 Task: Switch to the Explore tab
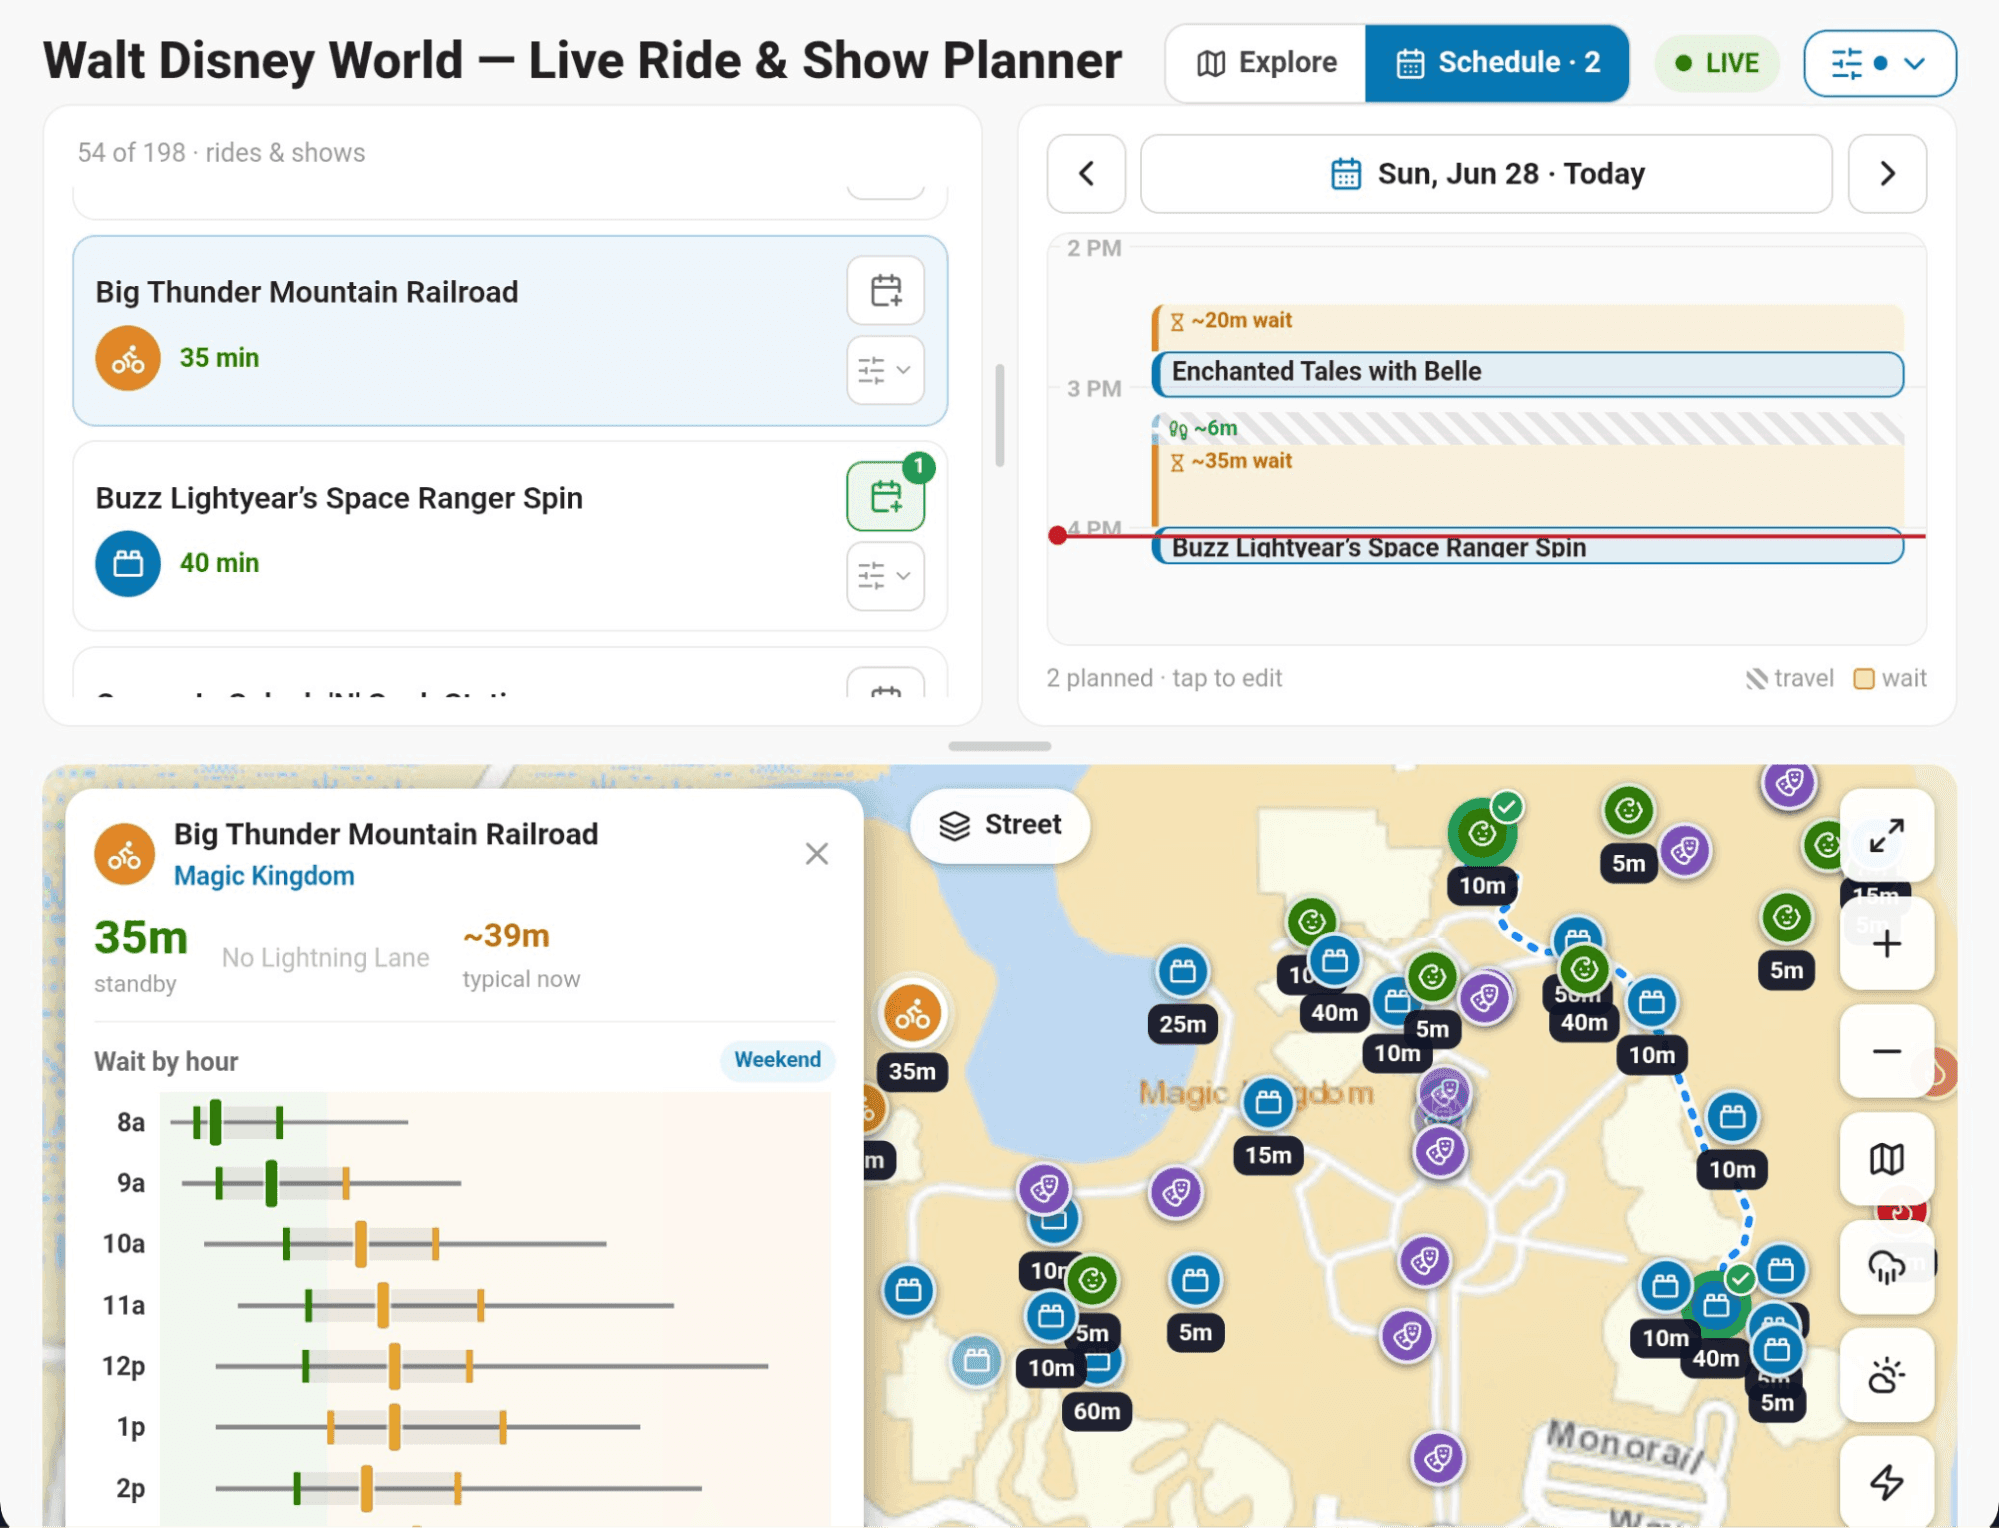pos(1266,63)
